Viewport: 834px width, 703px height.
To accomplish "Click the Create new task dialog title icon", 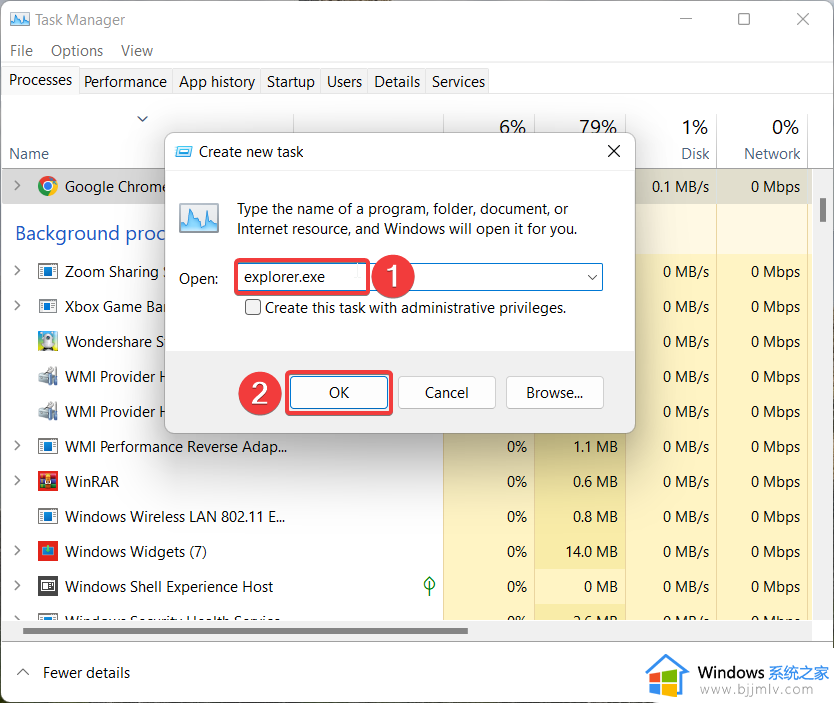I will point(184,152).
